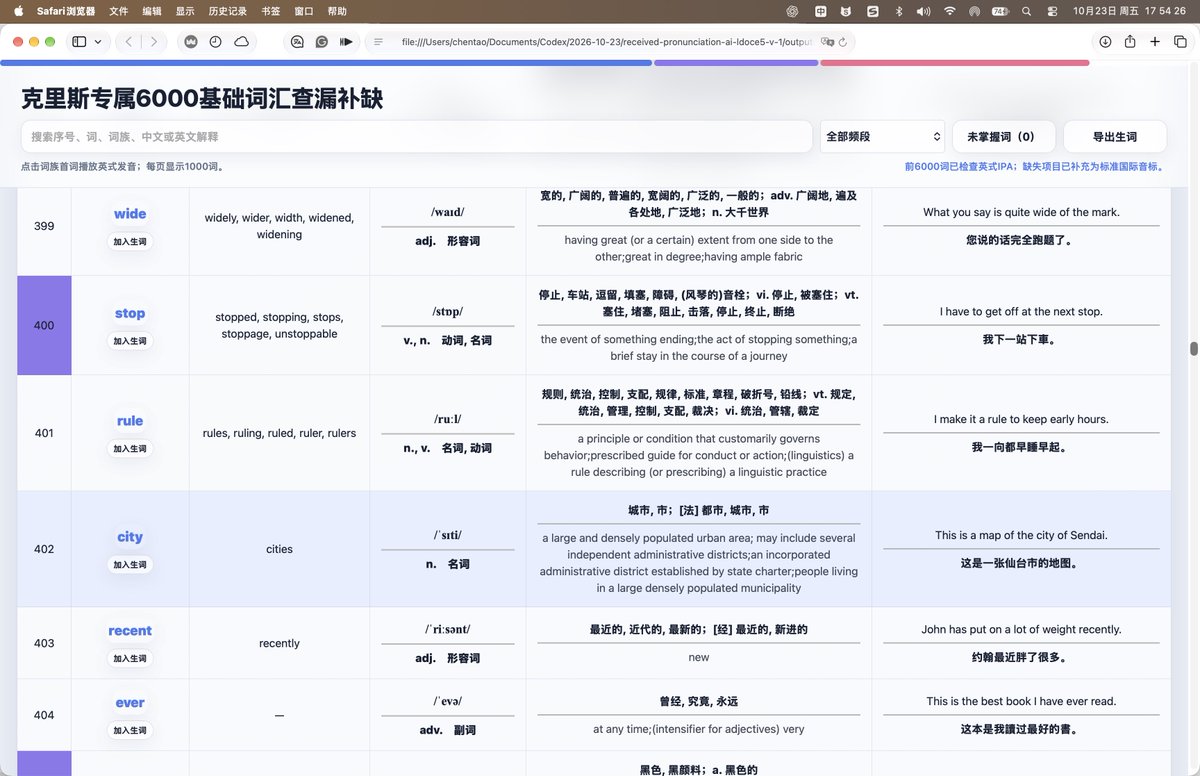Open the Apple menu
1200x776 pixels.
pyautogui.click(x=18, y=11)
